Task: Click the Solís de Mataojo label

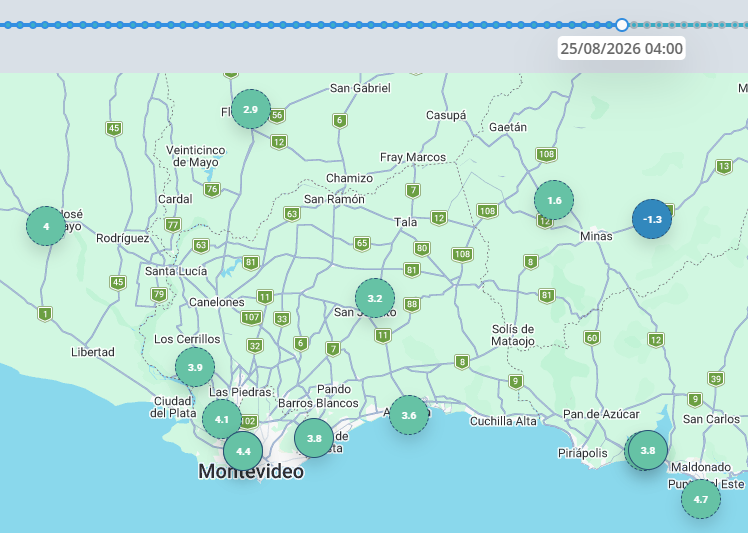Action: (x=513, y=335)
